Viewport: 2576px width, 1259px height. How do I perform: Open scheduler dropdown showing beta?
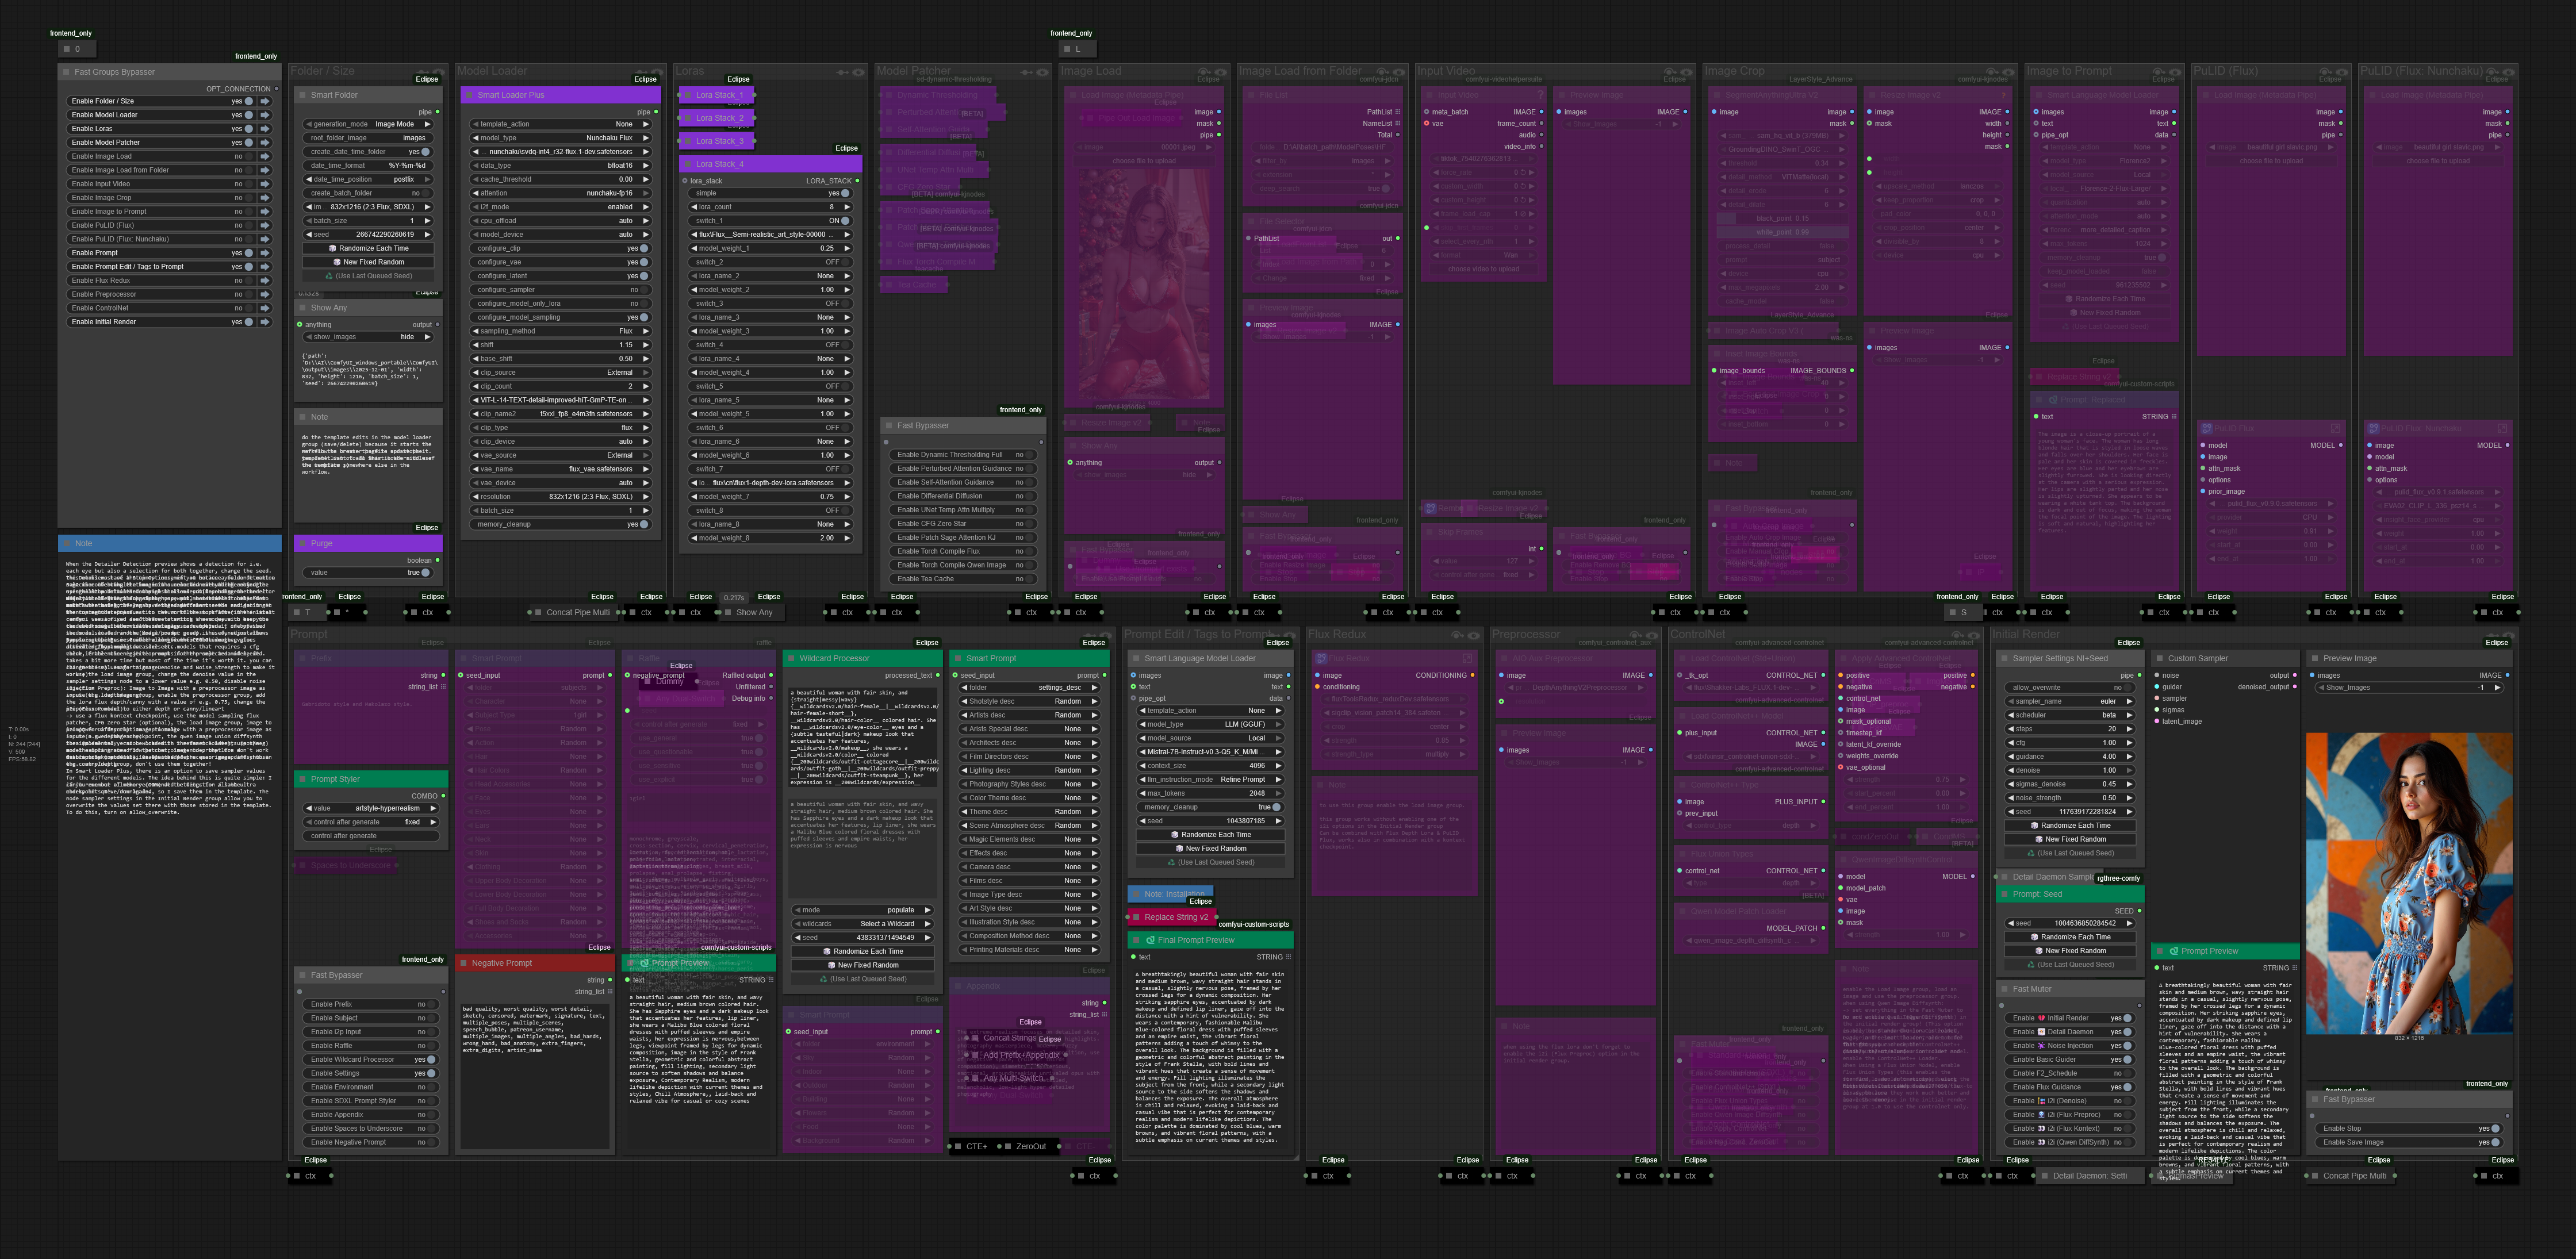point(2069,715)
